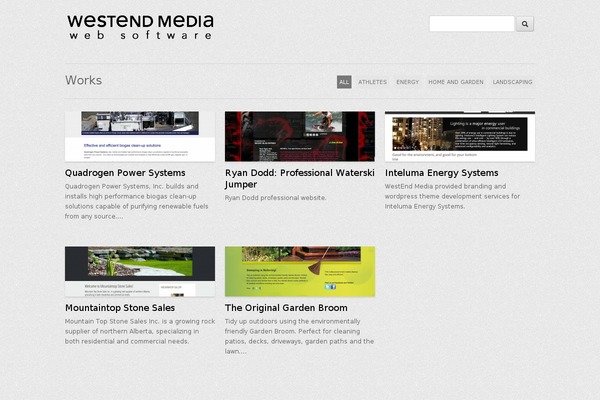Click The Original Garden Broom title
This screenshot has height=400, width=600.
coord(286,308)
